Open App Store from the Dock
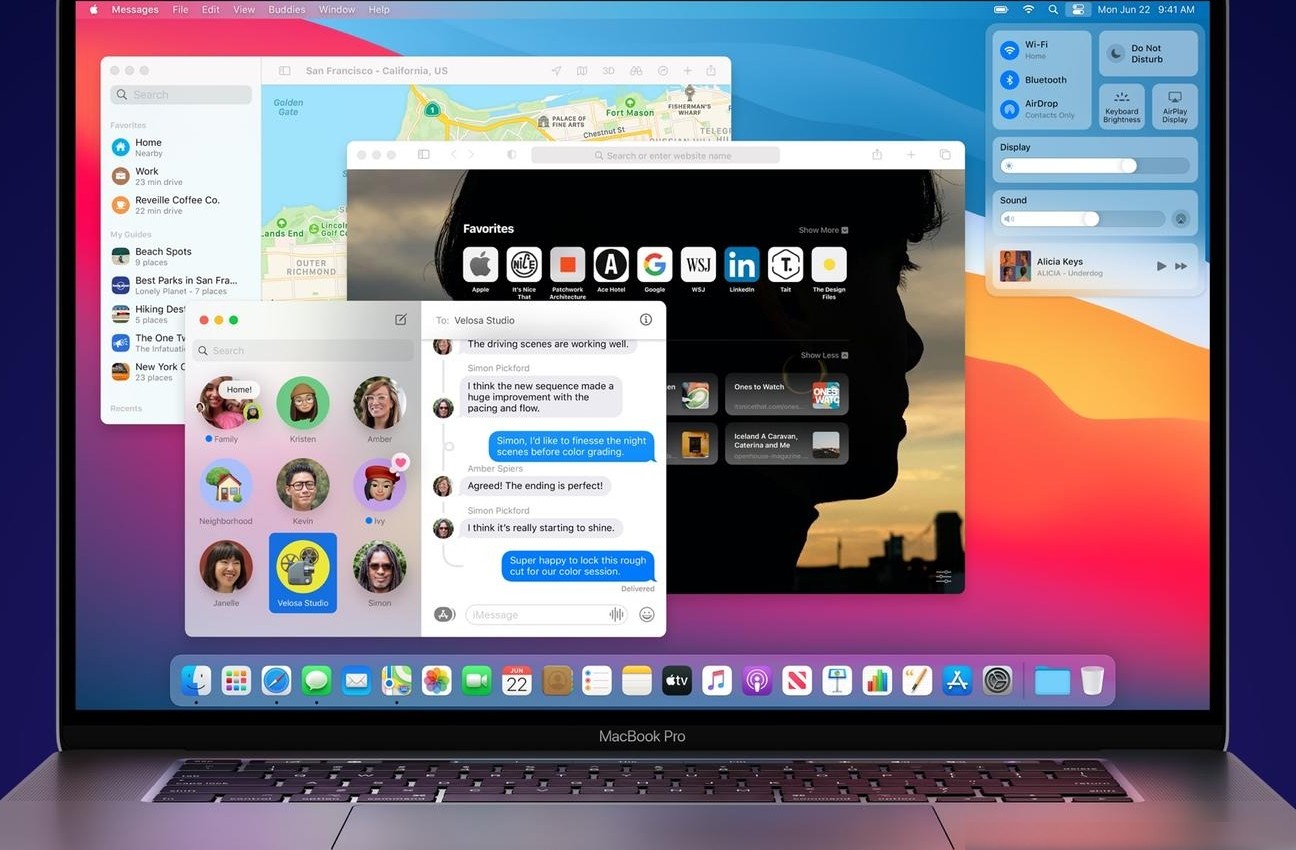The width and height of the screenshot is (1296, 850). point(957,681)
